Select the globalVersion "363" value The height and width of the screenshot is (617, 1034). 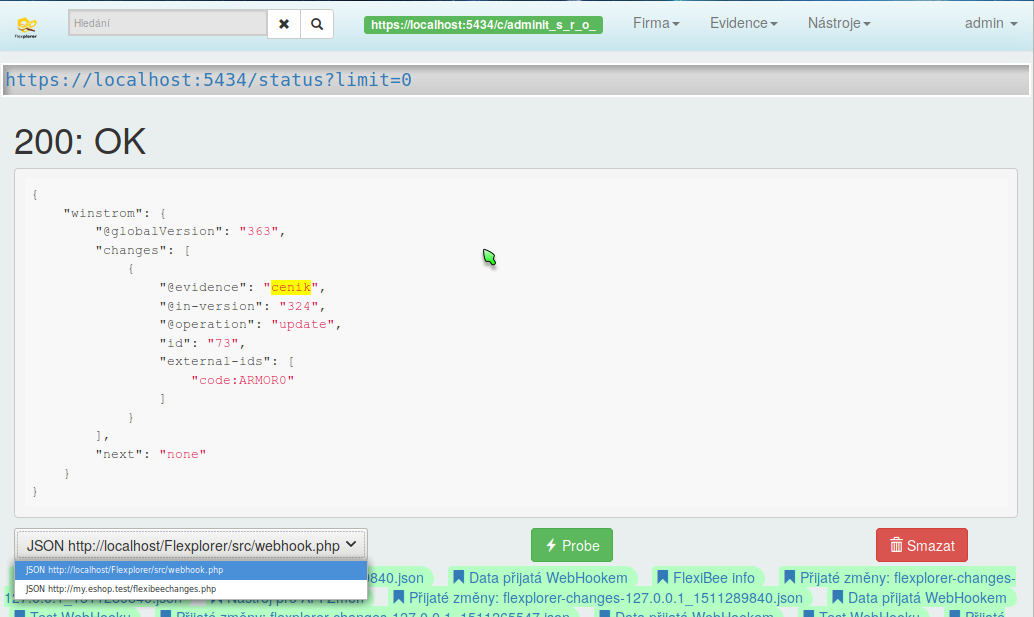(x=258, y=231)
